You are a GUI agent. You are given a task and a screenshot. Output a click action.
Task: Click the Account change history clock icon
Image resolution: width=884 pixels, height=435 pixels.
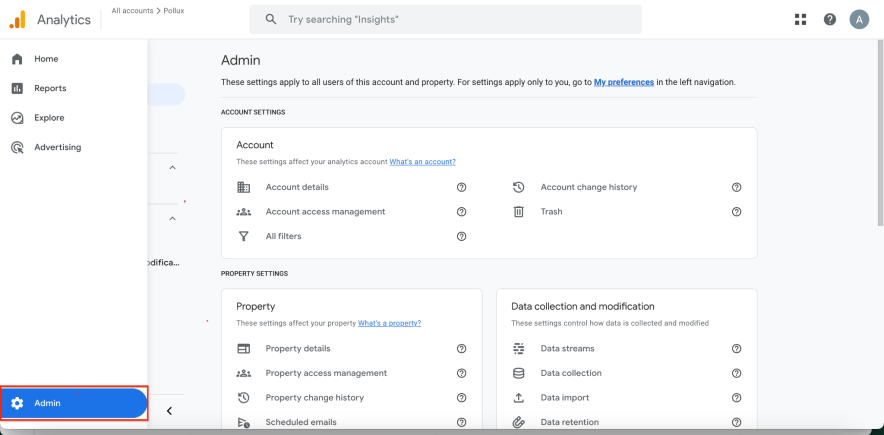click(519, 187)
